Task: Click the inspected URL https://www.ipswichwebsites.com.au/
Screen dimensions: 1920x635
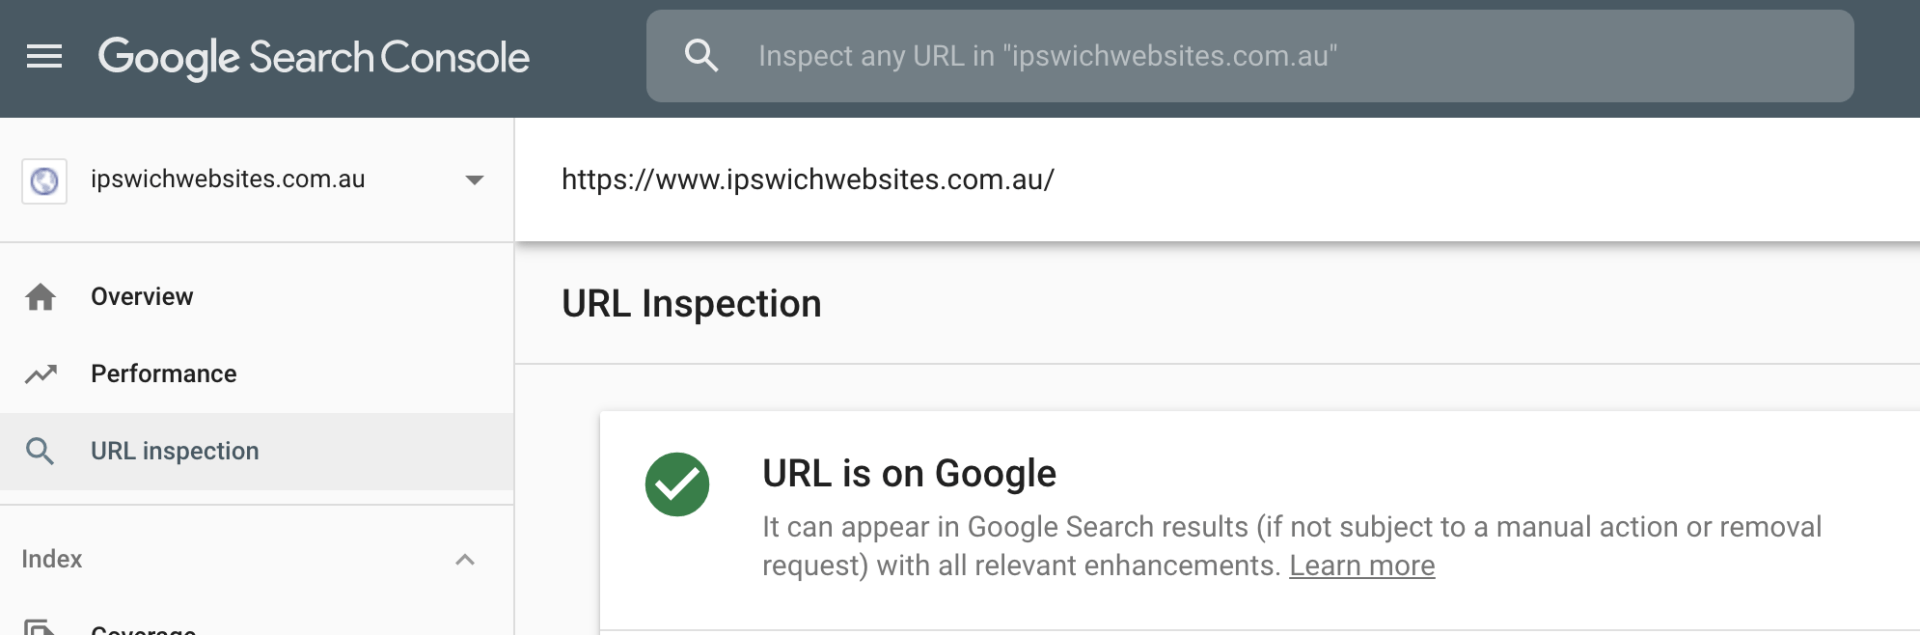Action: coord(807,180)
